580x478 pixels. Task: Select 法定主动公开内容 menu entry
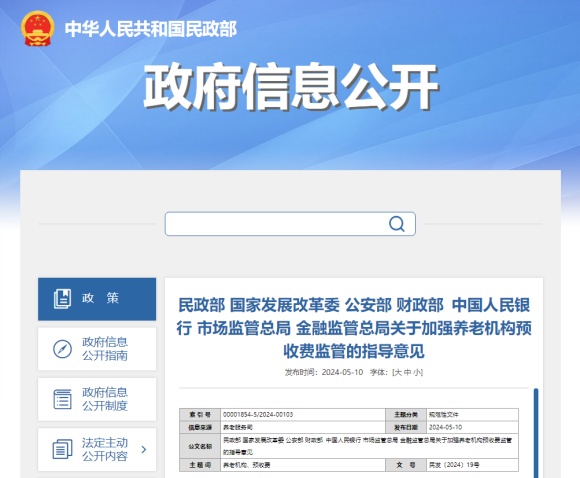coord(97,449)
